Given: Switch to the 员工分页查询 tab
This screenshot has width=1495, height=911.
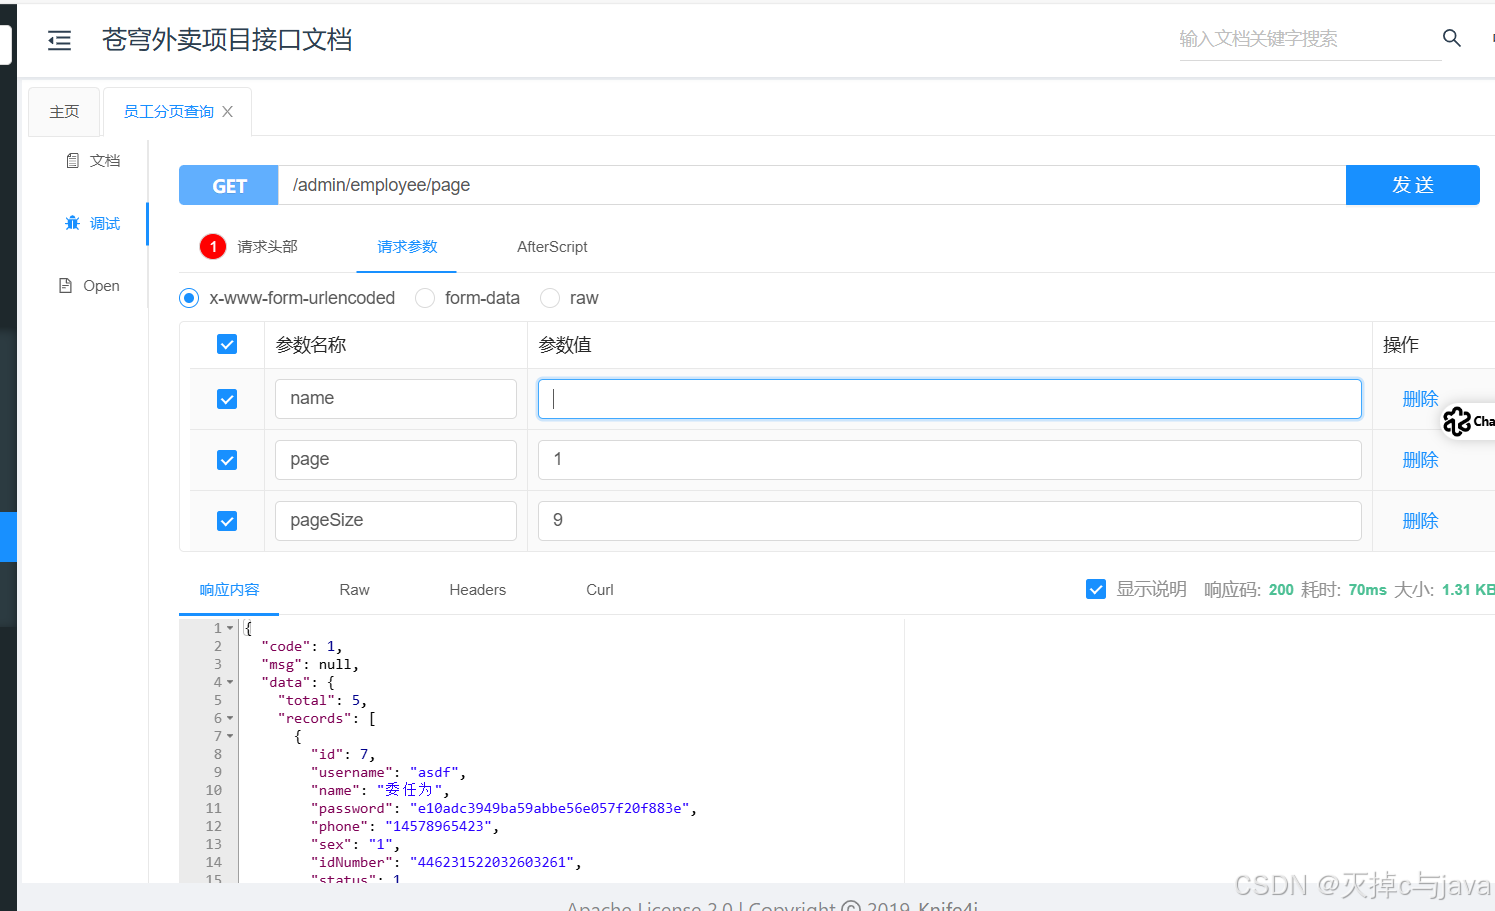Looking at the screenshot, I should [168, 112].
